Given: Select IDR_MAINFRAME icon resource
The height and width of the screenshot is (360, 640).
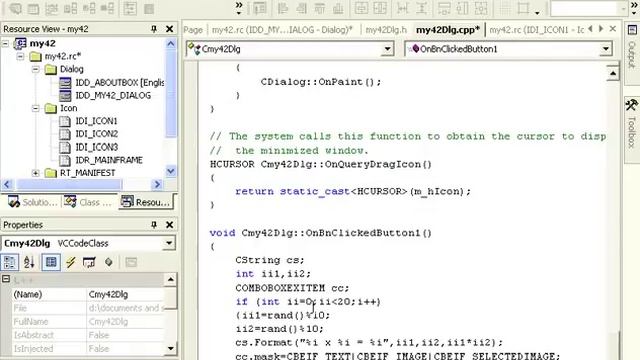Looking at the screenshot, I should (109, 160).
